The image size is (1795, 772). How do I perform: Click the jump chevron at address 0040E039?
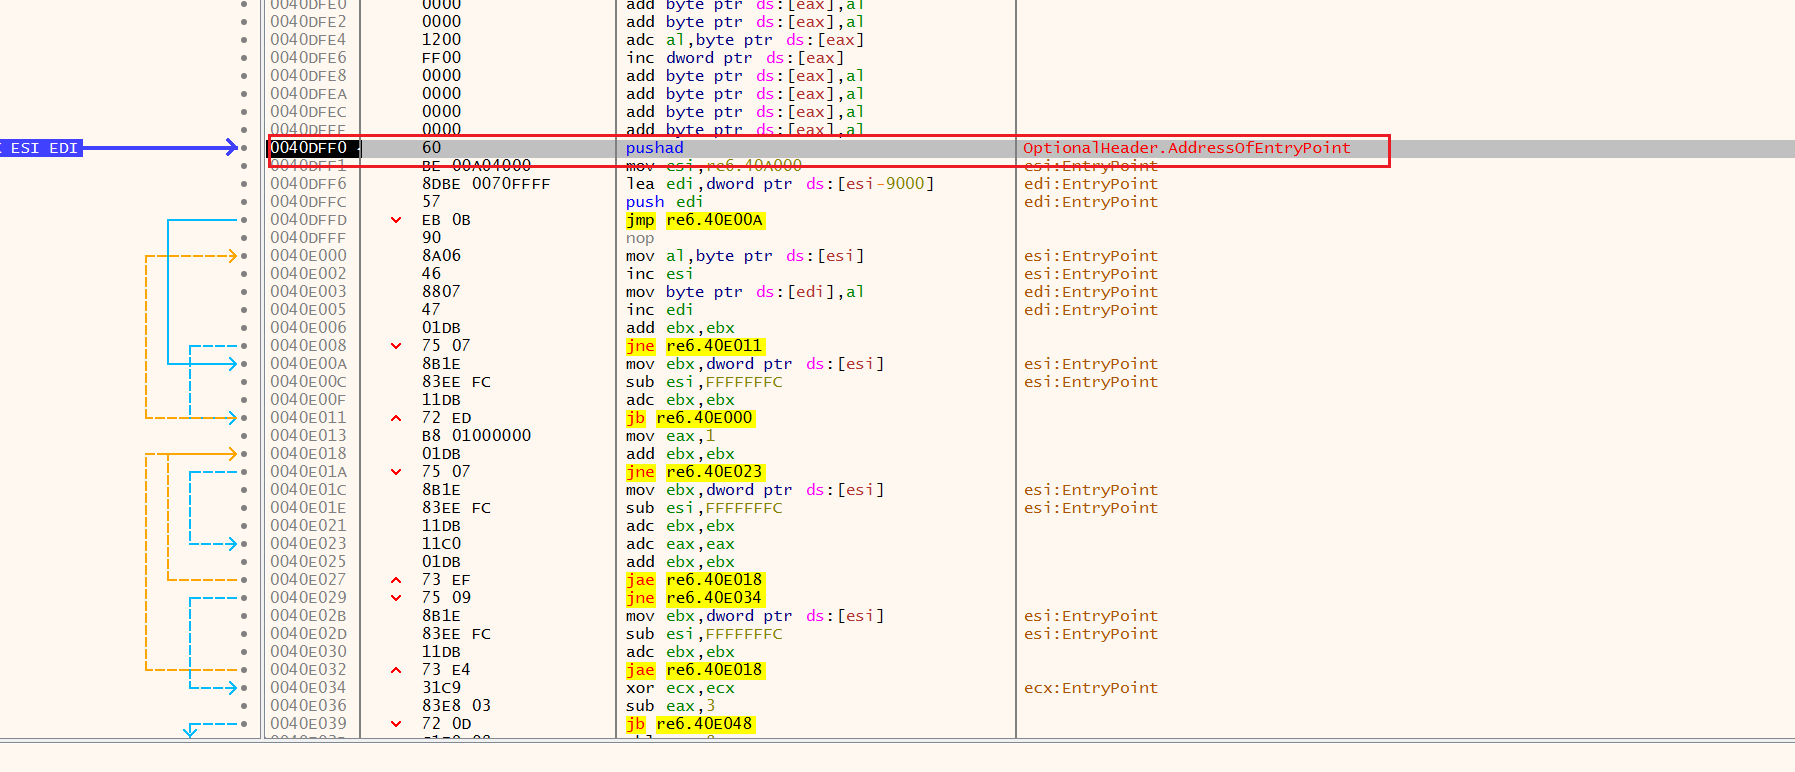pyautogui.click(x=396, y=724)
